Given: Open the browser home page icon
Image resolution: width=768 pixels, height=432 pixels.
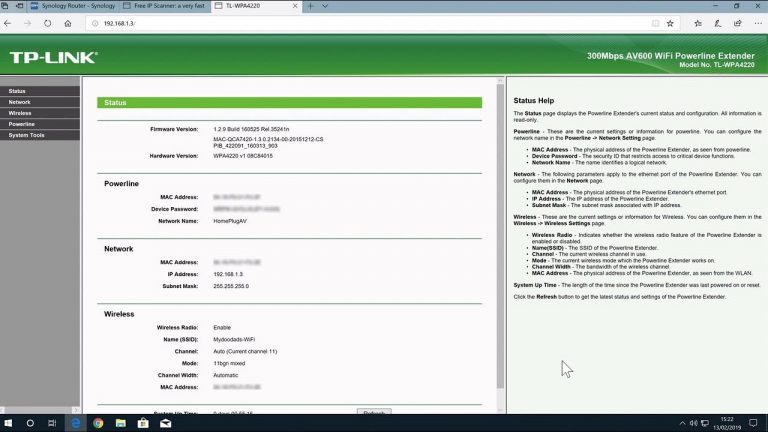Looking at the screenshot, I should point(68,23).
